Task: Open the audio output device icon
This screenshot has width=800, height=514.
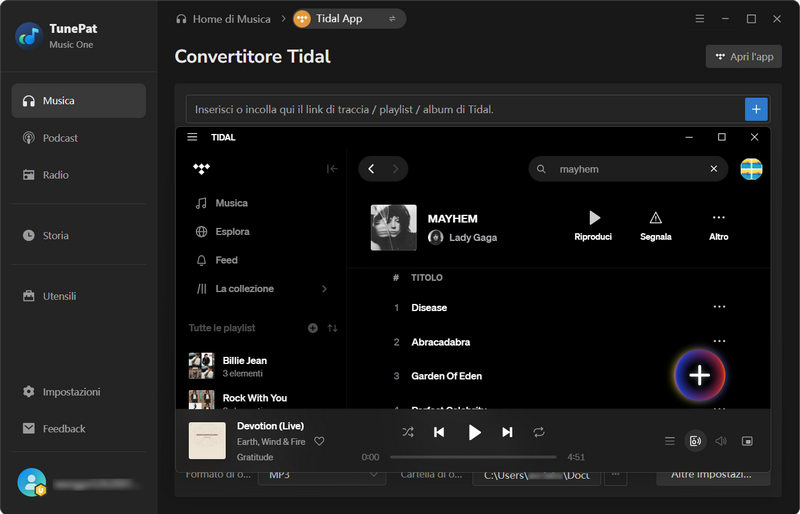Action: pyautogui.click(x=695, y=440)
